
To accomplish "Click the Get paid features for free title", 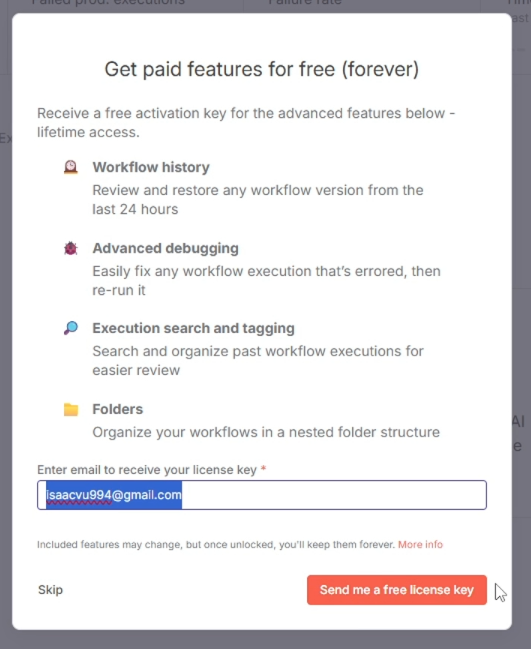I will (x=262, y=69).
